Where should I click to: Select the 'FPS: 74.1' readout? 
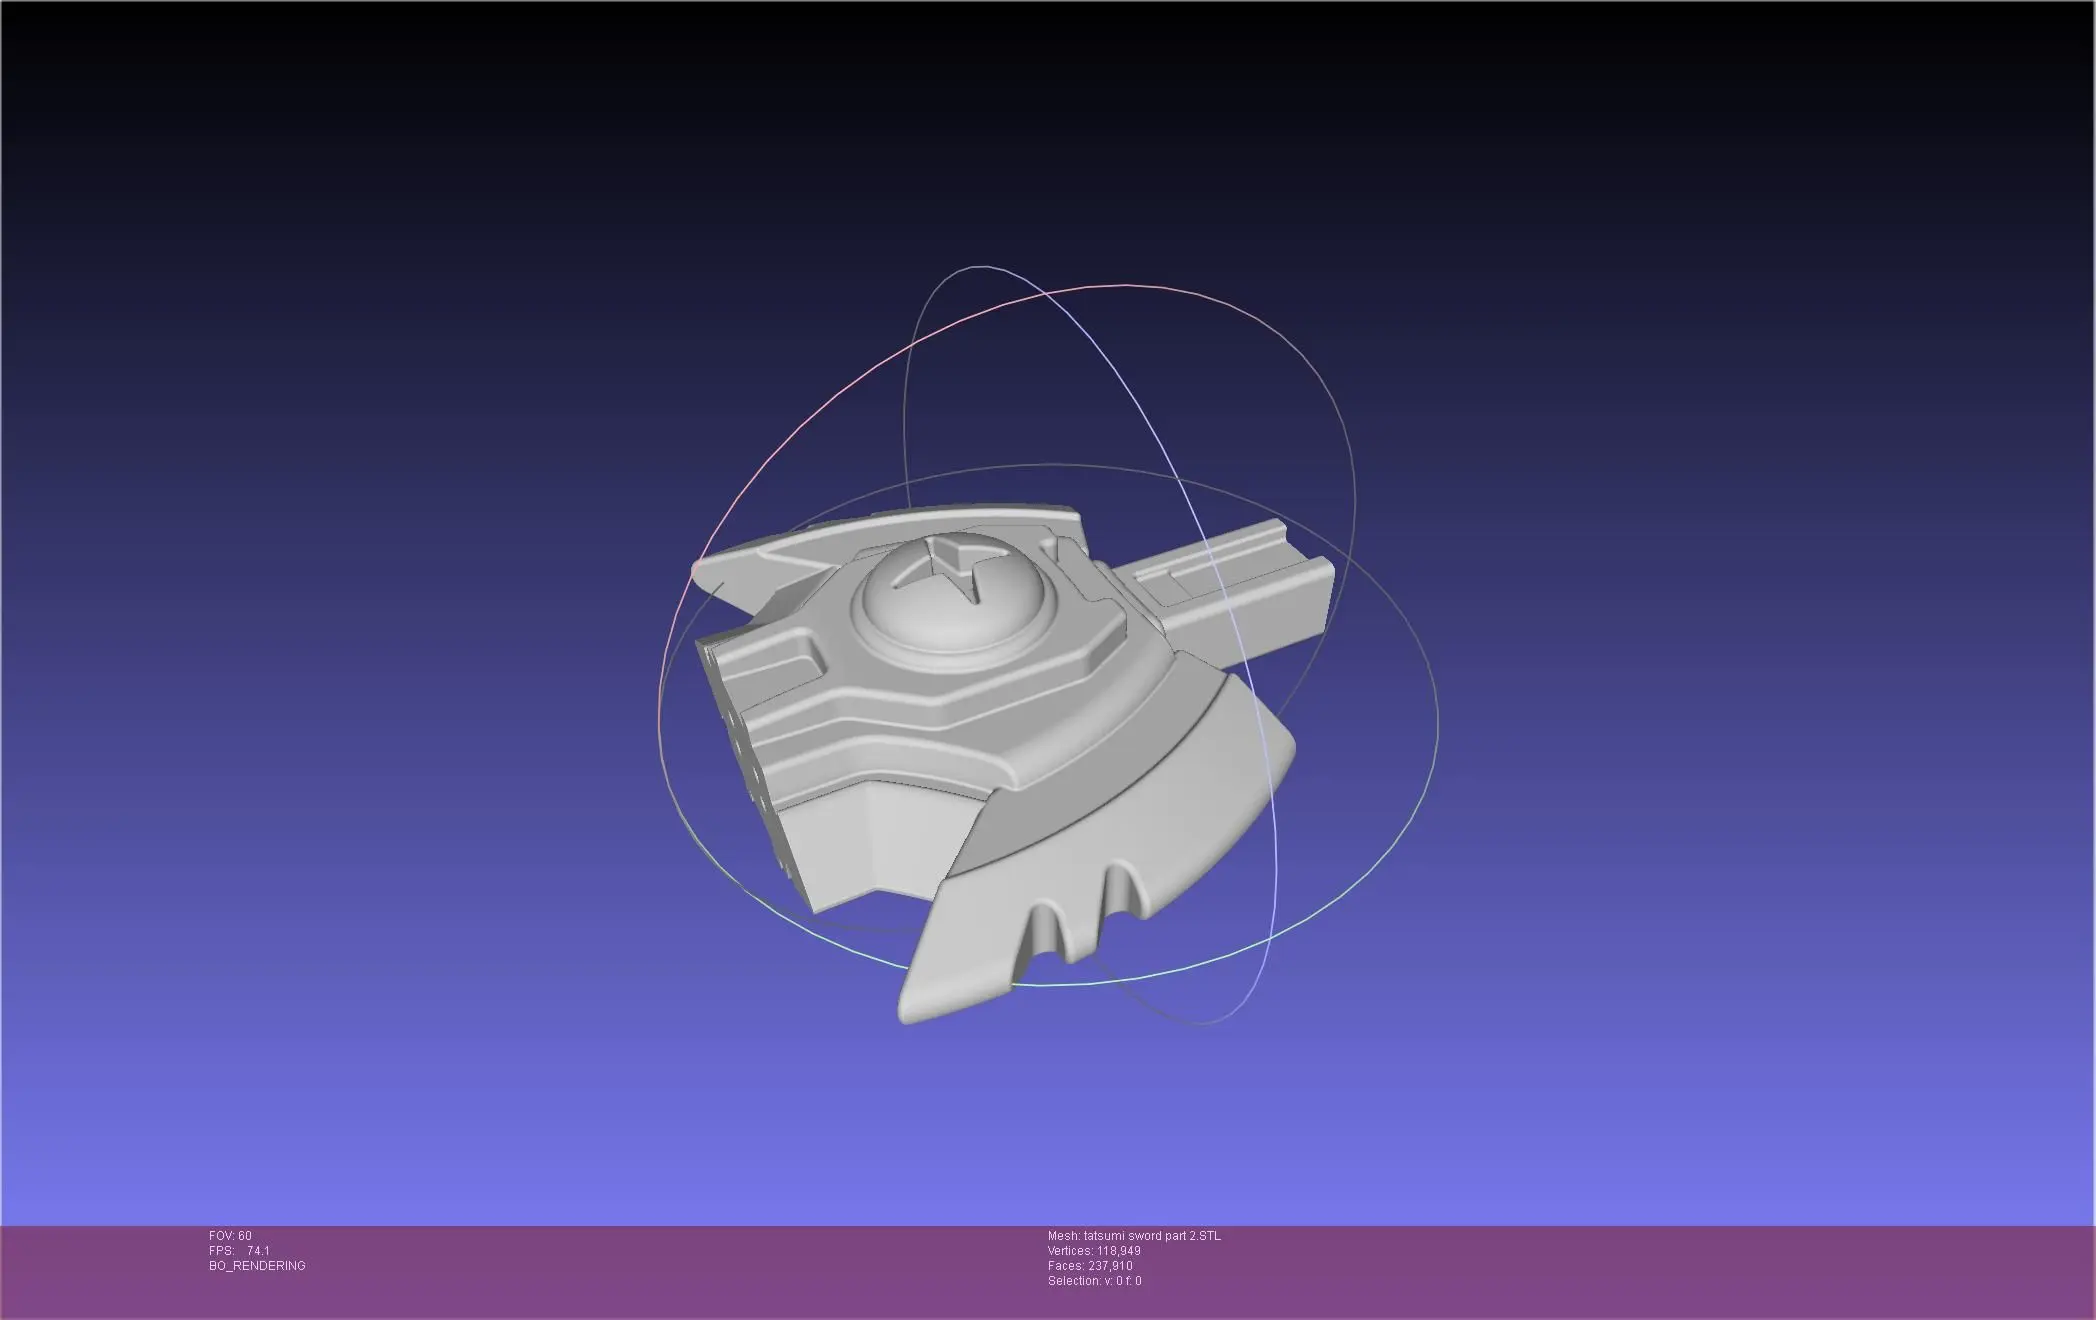(239, 1251)
